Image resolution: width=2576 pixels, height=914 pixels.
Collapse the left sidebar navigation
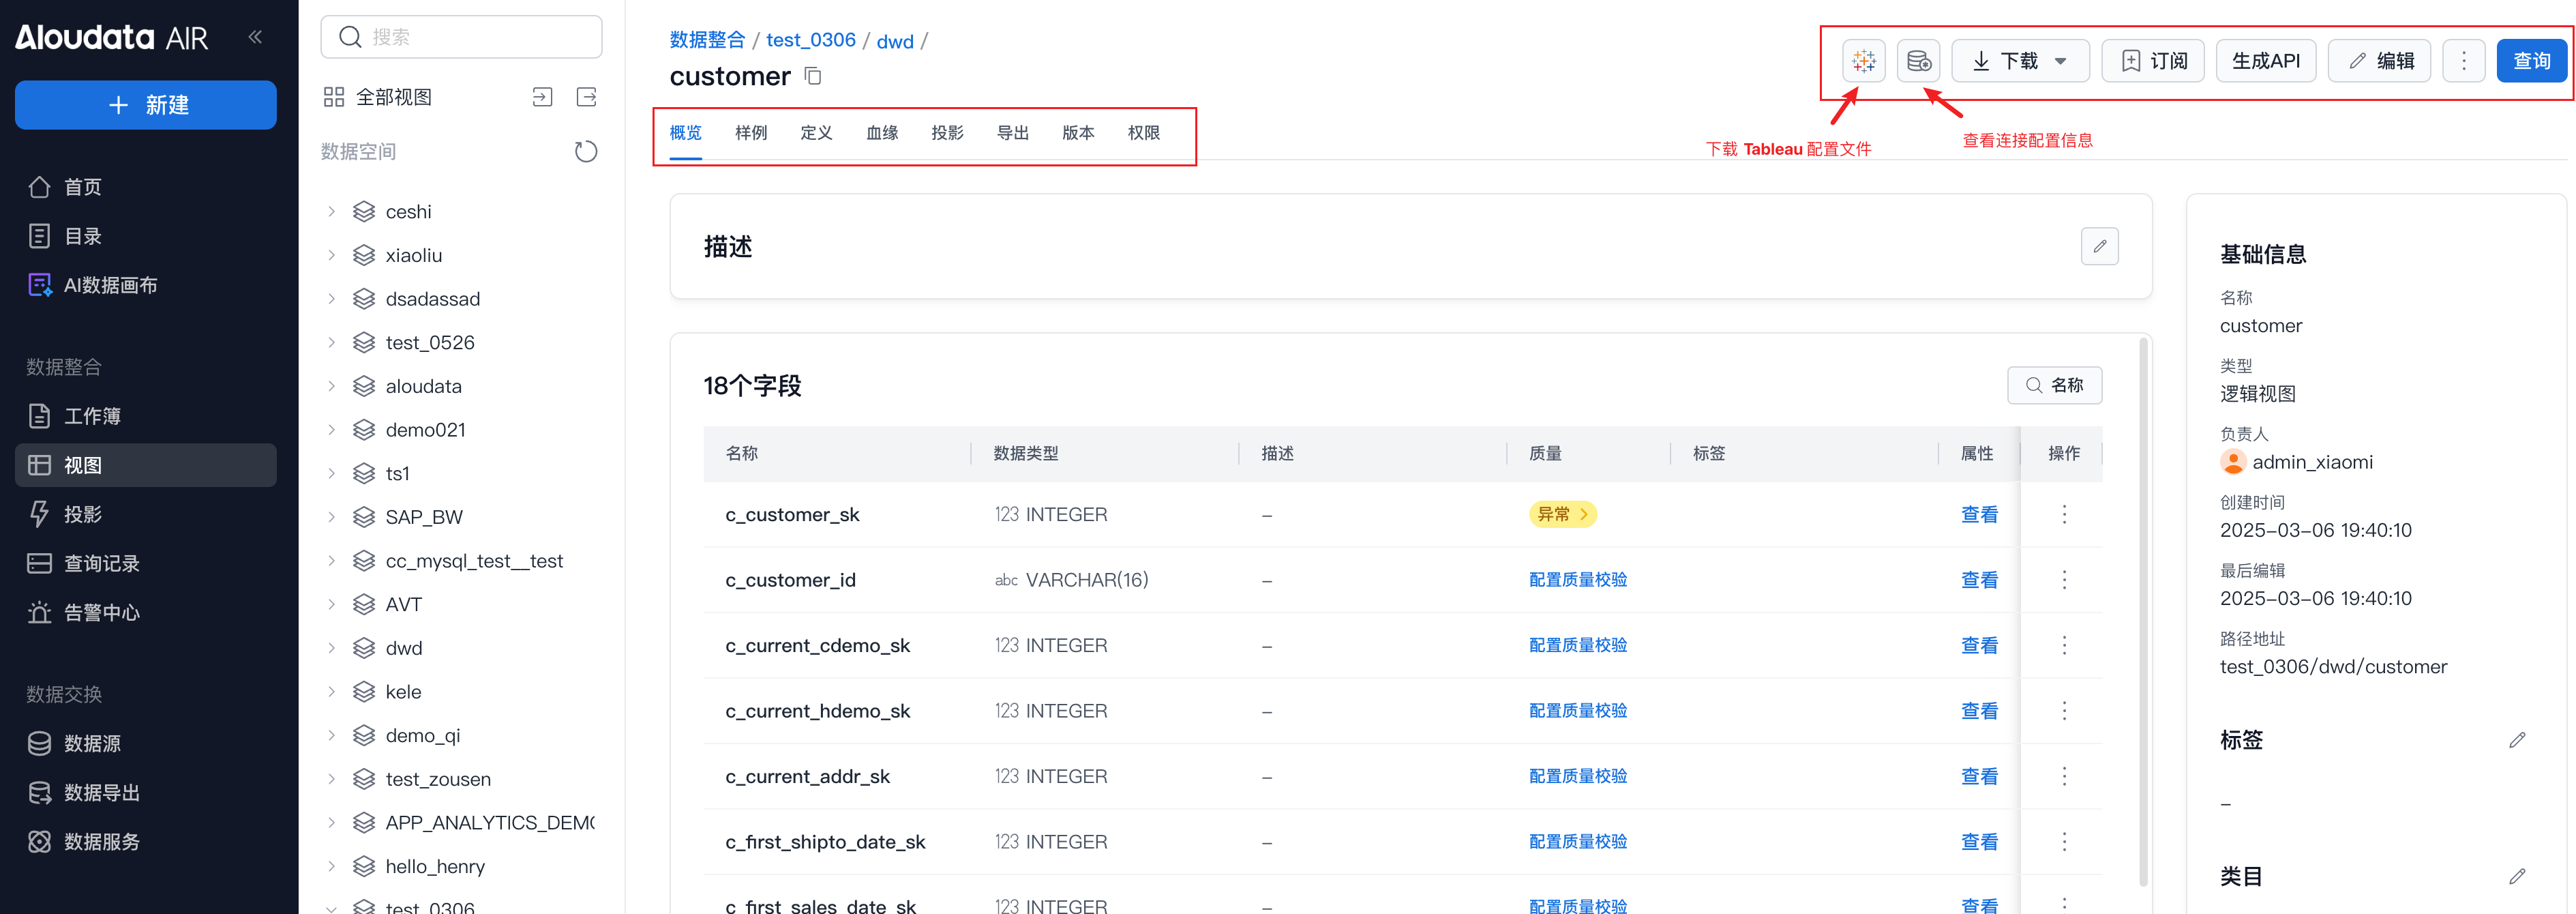tap(255, 37)
